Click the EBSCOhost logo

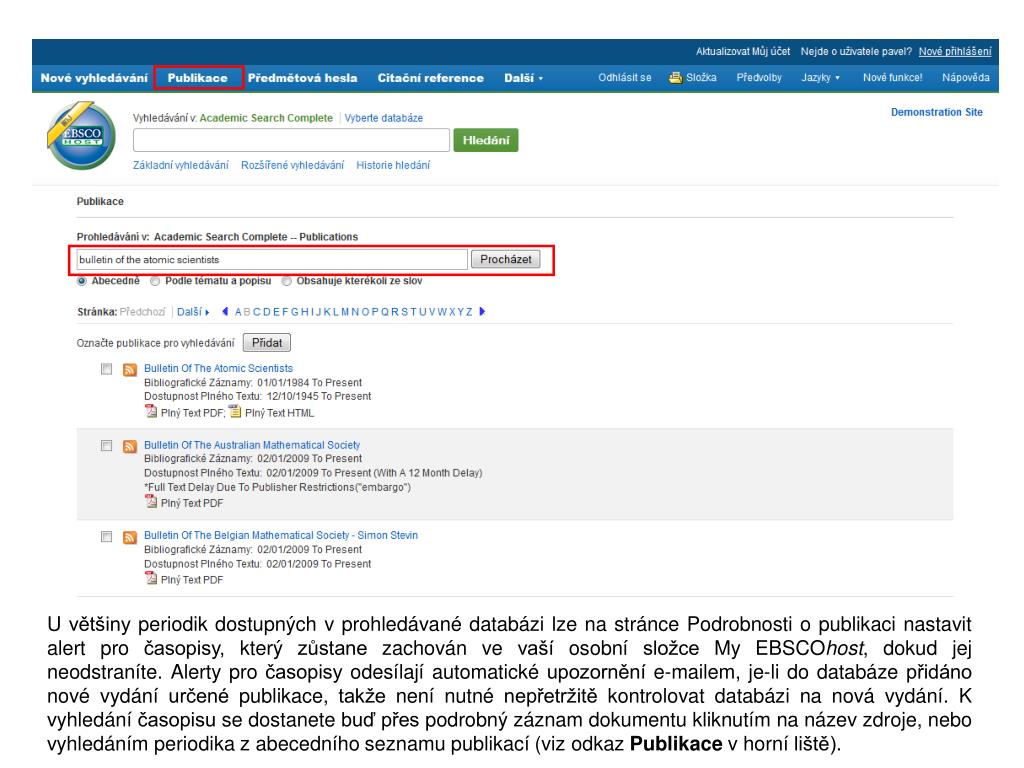[81, 135]
